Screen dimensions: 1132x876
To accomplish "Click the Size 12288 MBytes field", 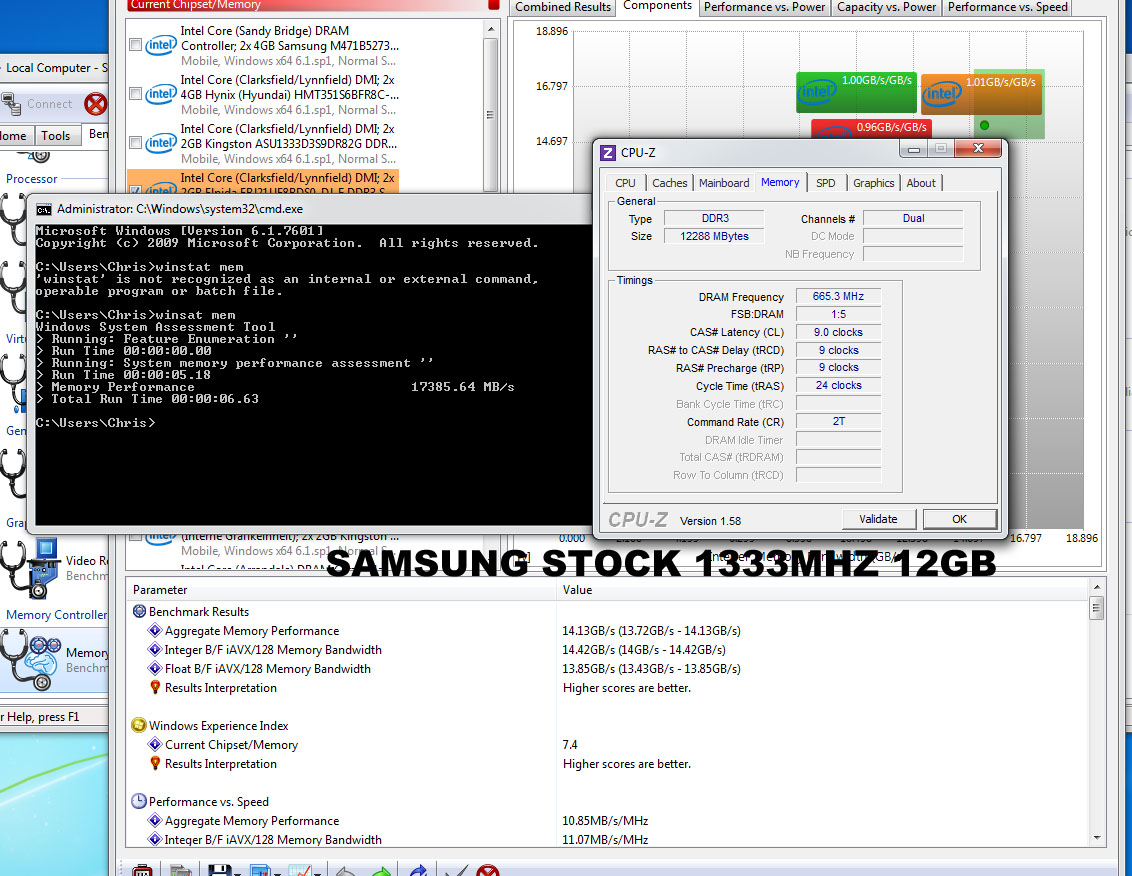I will (x=714, y=236).
